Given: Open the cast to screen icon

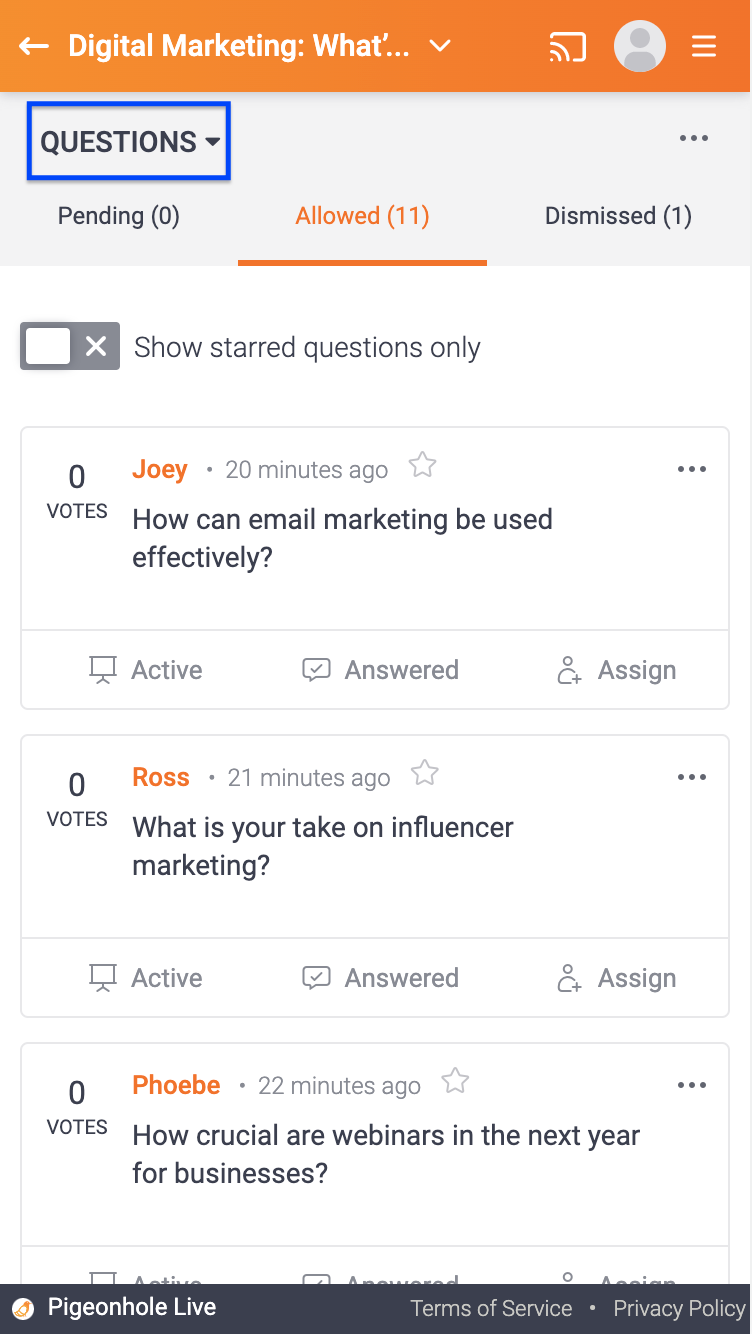Looking at the screenshot, I should click(568, 47).
